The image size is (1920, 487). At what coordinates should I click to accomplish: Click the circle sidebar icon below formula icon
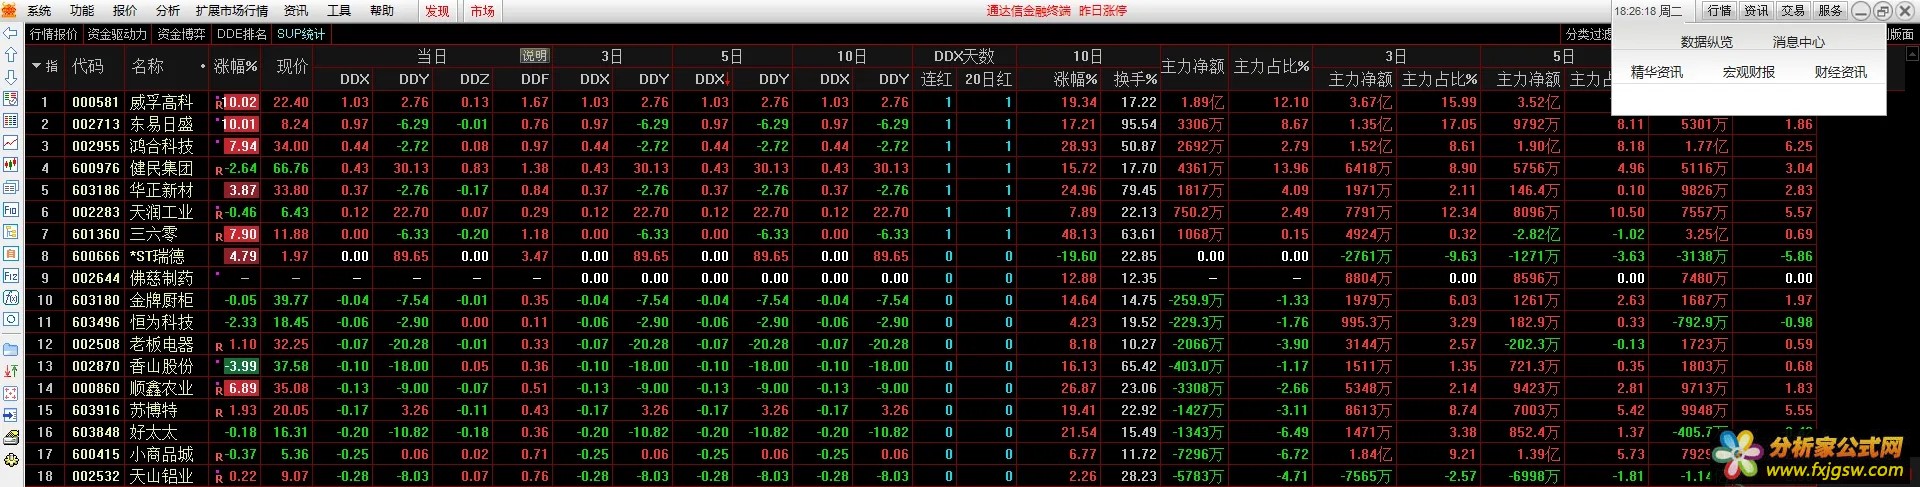pyautogui.click(x=11, y=320)
